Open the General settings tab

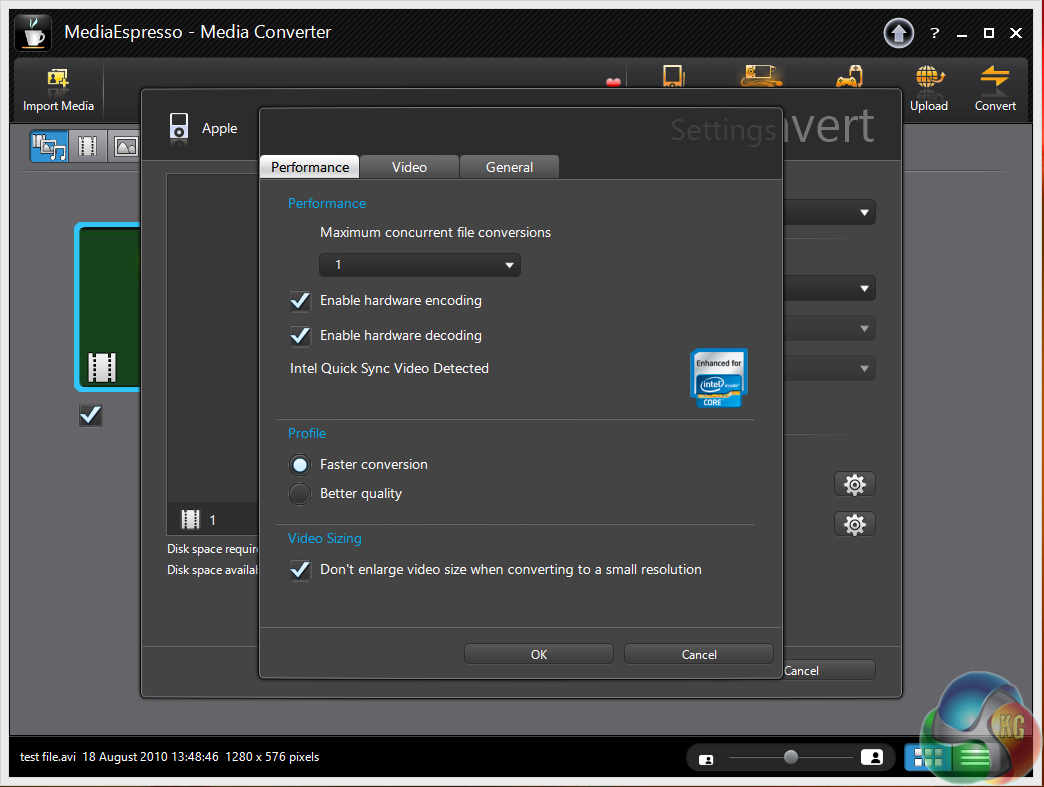509,167
